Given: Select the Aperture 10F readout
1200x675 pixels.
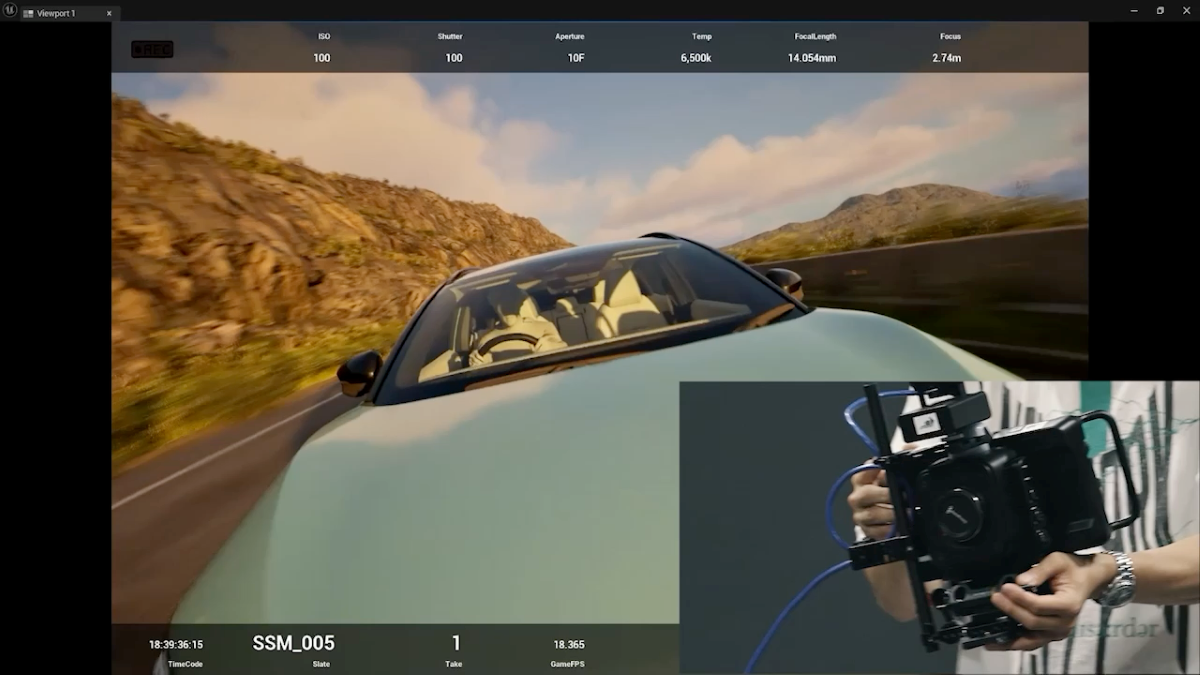Looking at the screenshot, I should click(575, 58).
